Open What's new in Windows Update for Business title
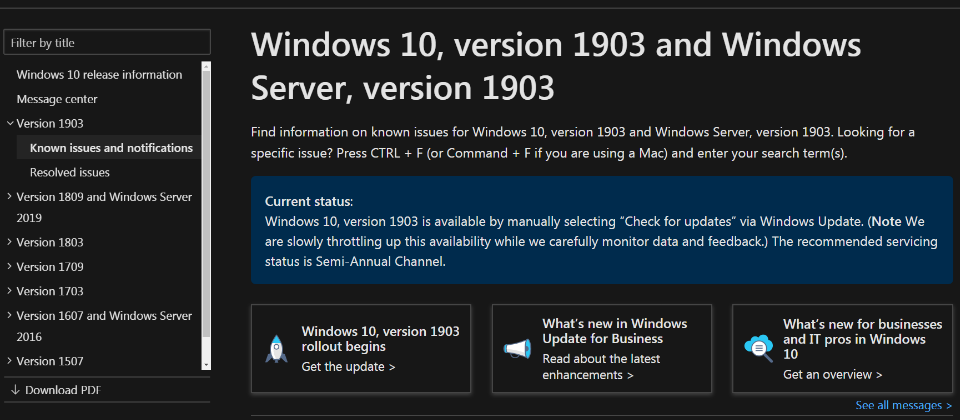Screen dimensions: 960x420 point(615,331)
